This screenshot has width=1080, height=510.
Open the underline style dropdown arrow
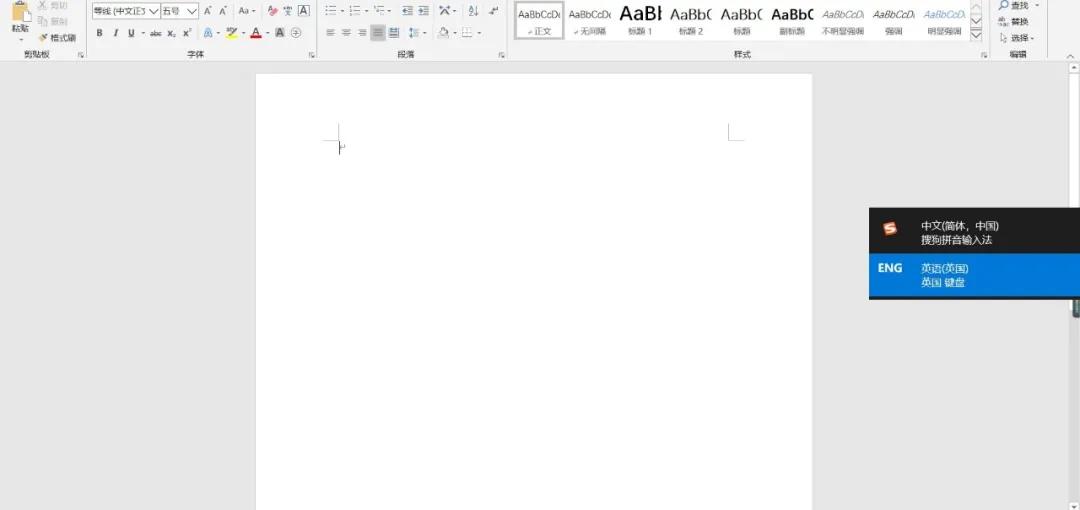coord(143,33)
